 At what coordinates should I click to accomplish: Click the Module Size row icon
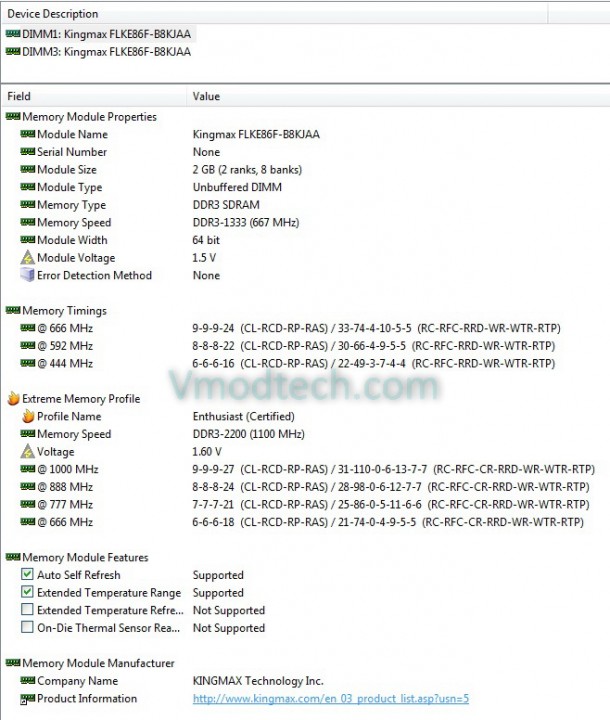click(28, 169)
